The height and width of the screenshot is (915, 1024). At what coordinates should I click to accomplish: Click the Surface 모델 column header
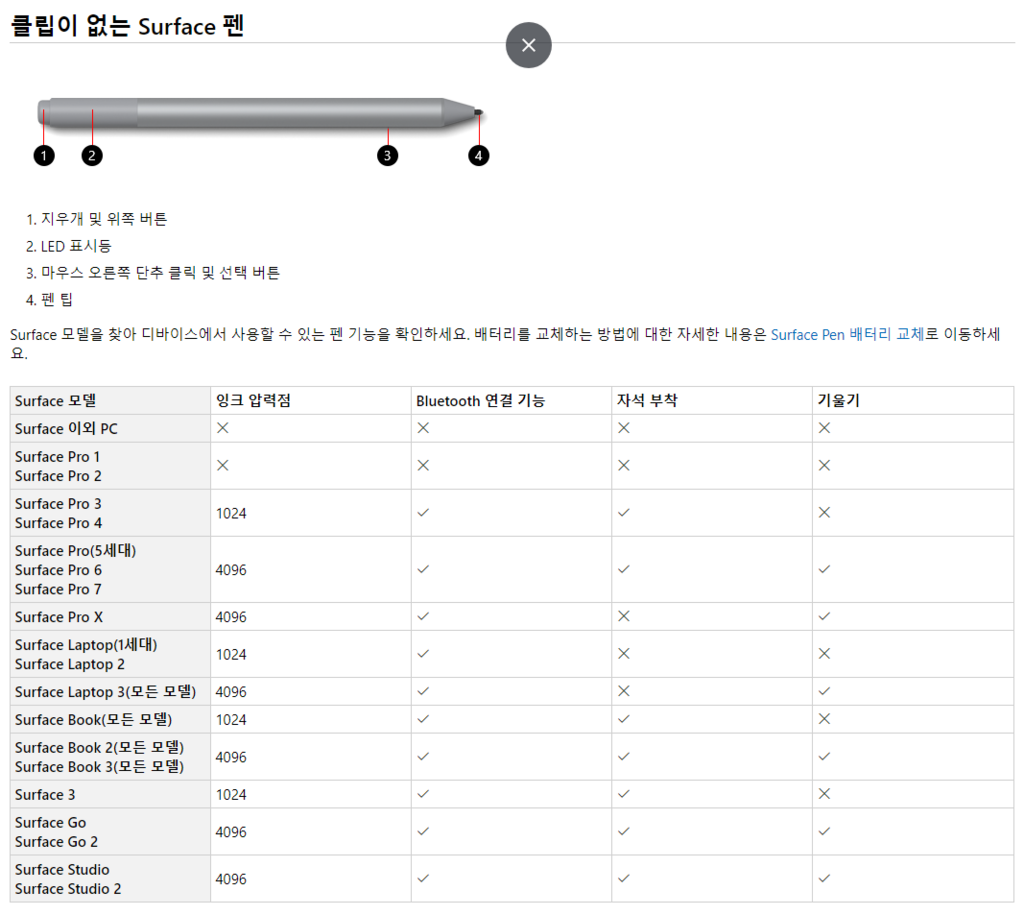[56, 400]
